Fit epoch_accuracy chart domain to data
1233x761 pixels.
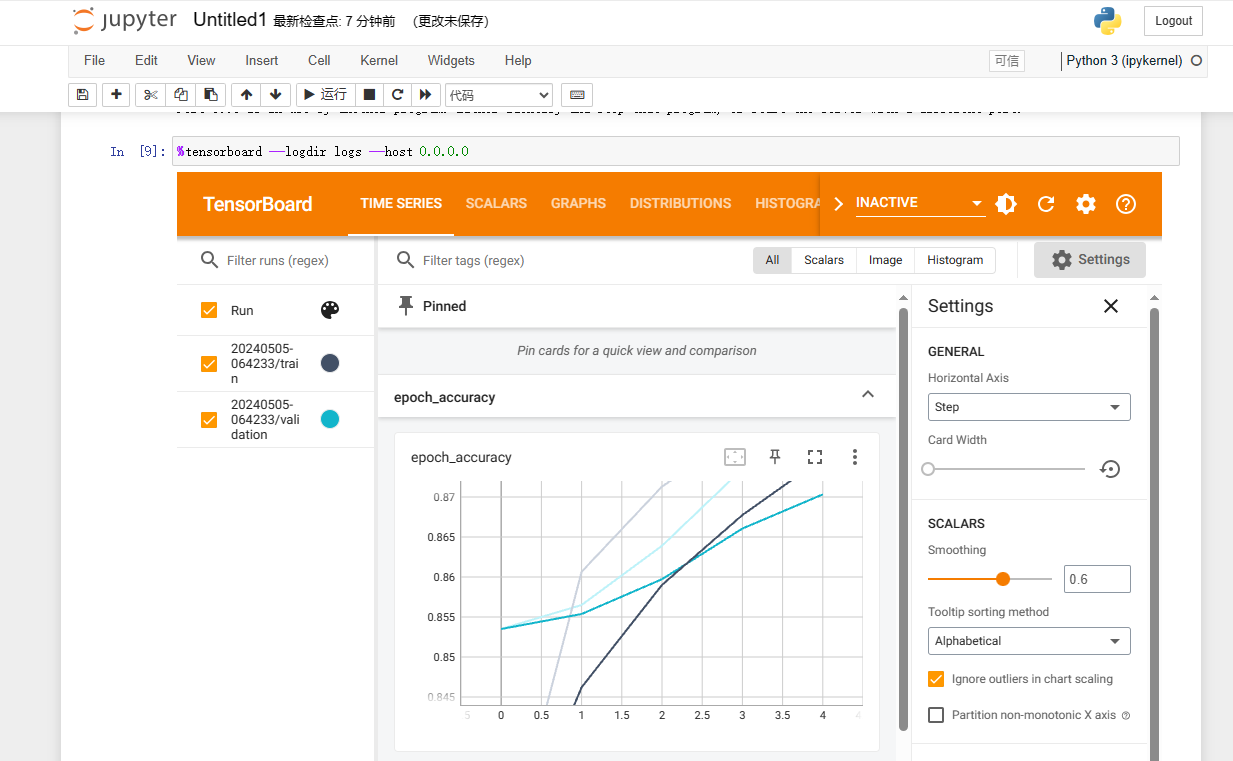pyautogui.click(x=735, y=457)
